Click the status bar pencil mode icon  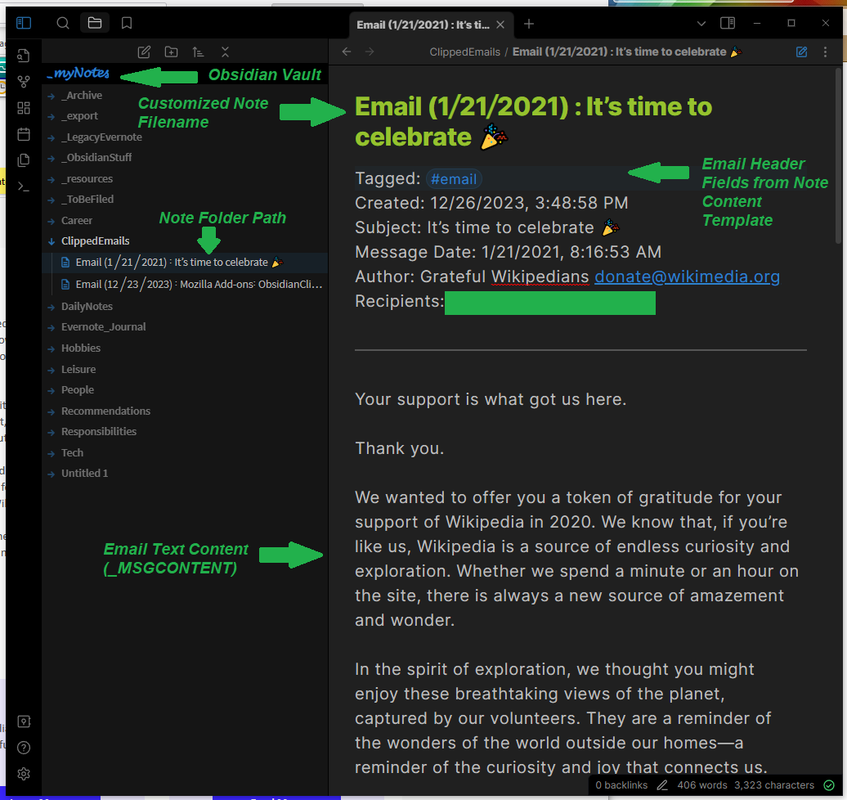click(662, 785)
